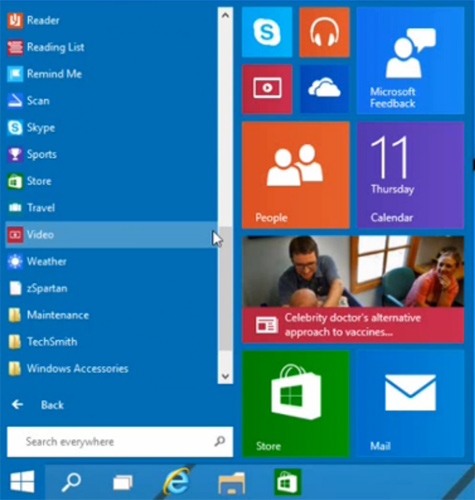Screen dimensions: 475x500
Task: Open the Mail tile
Action: tap(410, 404)
